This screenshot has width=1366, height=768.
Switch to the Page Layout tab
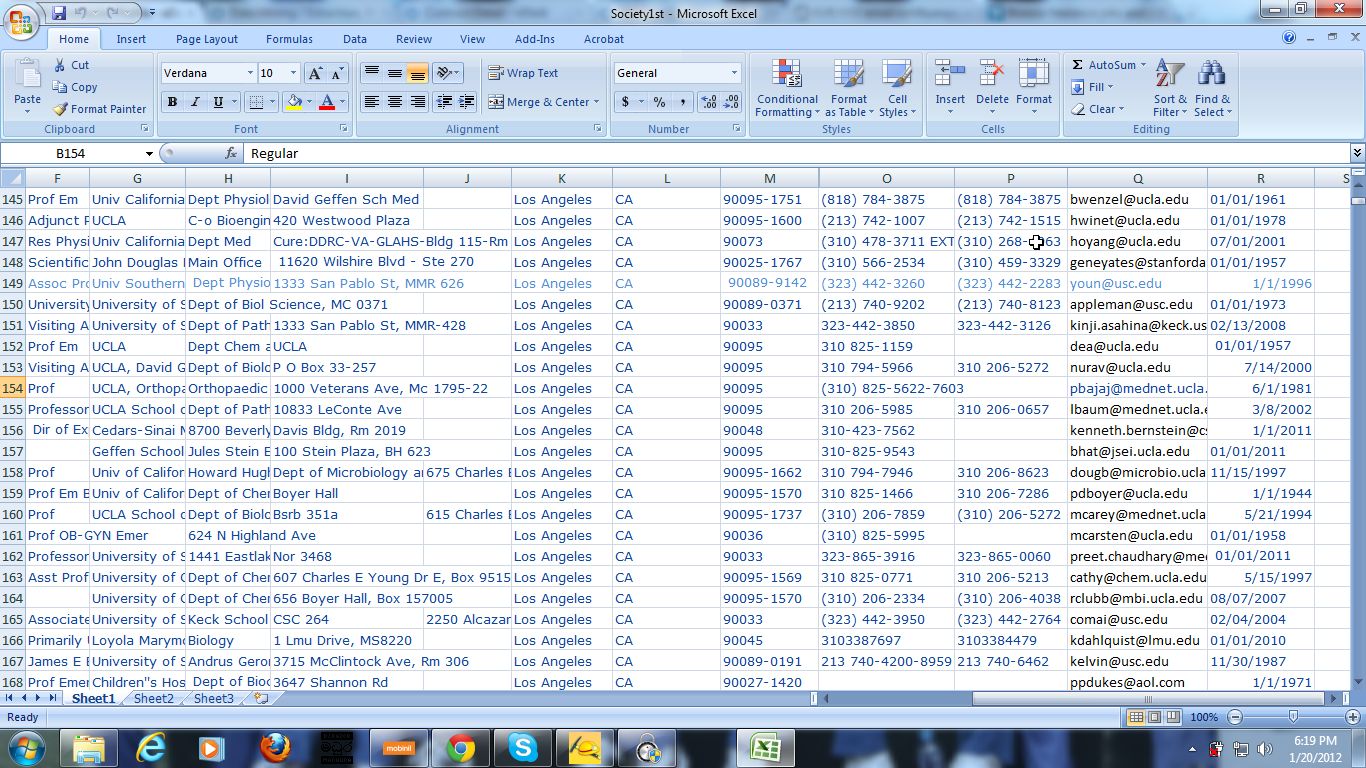[207, 39]
